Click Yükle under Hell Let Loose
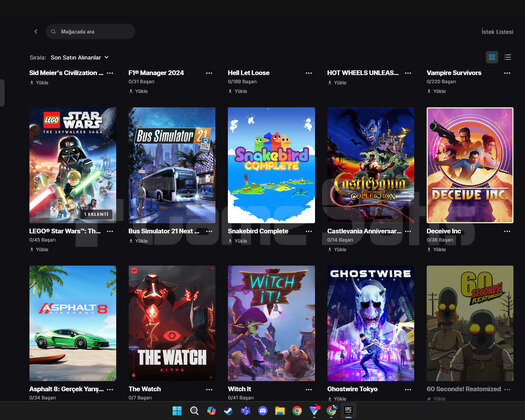The height and width of the screenshot is (420, 525). tap(238, 91)
